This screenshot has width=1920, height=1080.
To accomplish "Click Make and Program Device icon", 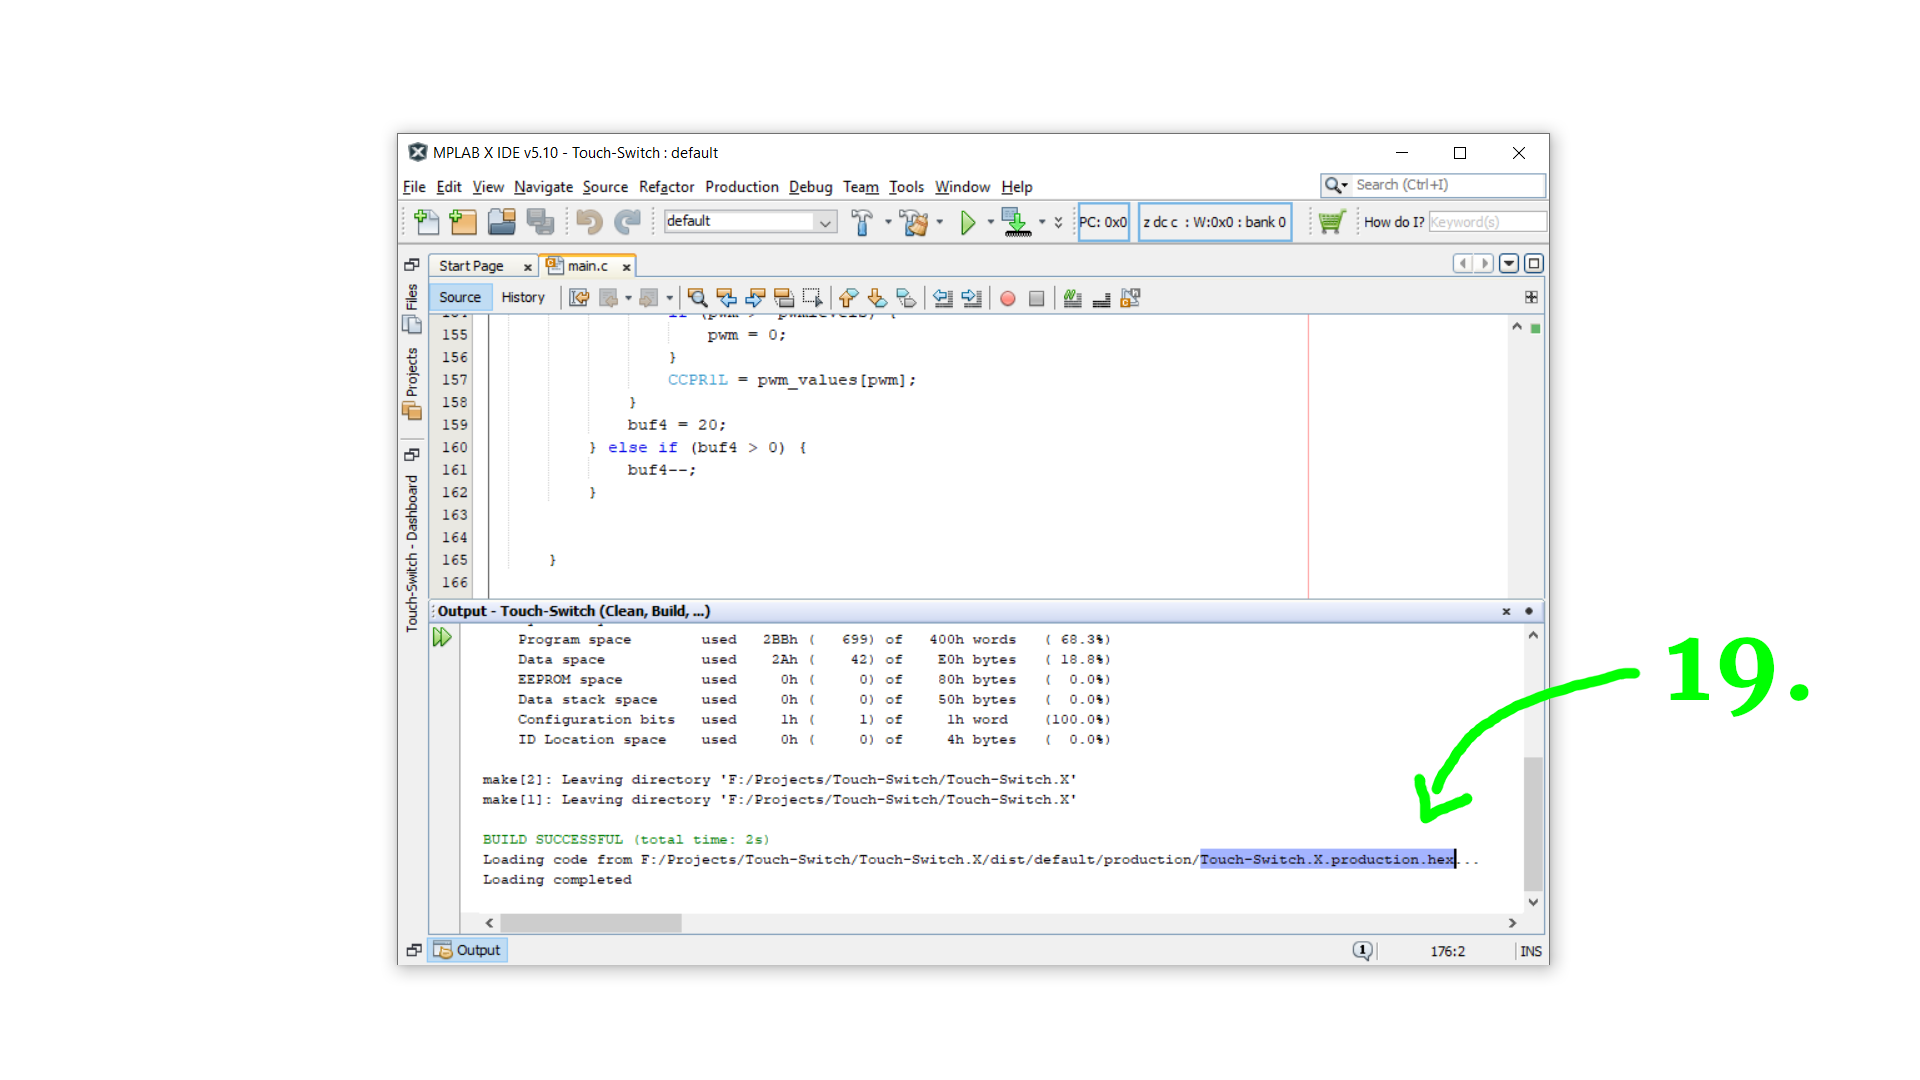I will (1016, 222).
